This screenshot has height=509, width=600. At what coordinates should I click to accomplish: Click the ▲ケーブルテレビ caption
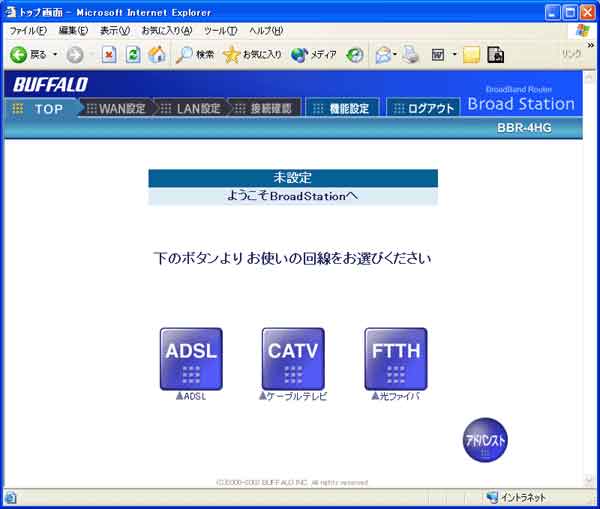293,396
